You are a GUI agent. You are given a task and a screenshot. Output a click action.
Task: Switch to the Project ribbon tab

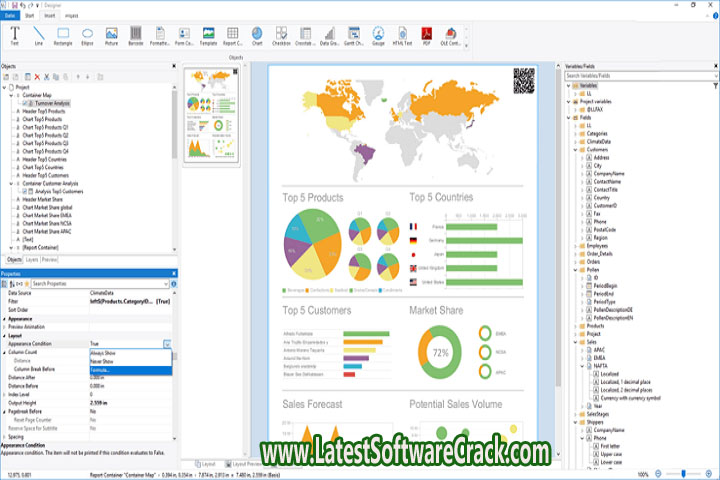[71, 16]
